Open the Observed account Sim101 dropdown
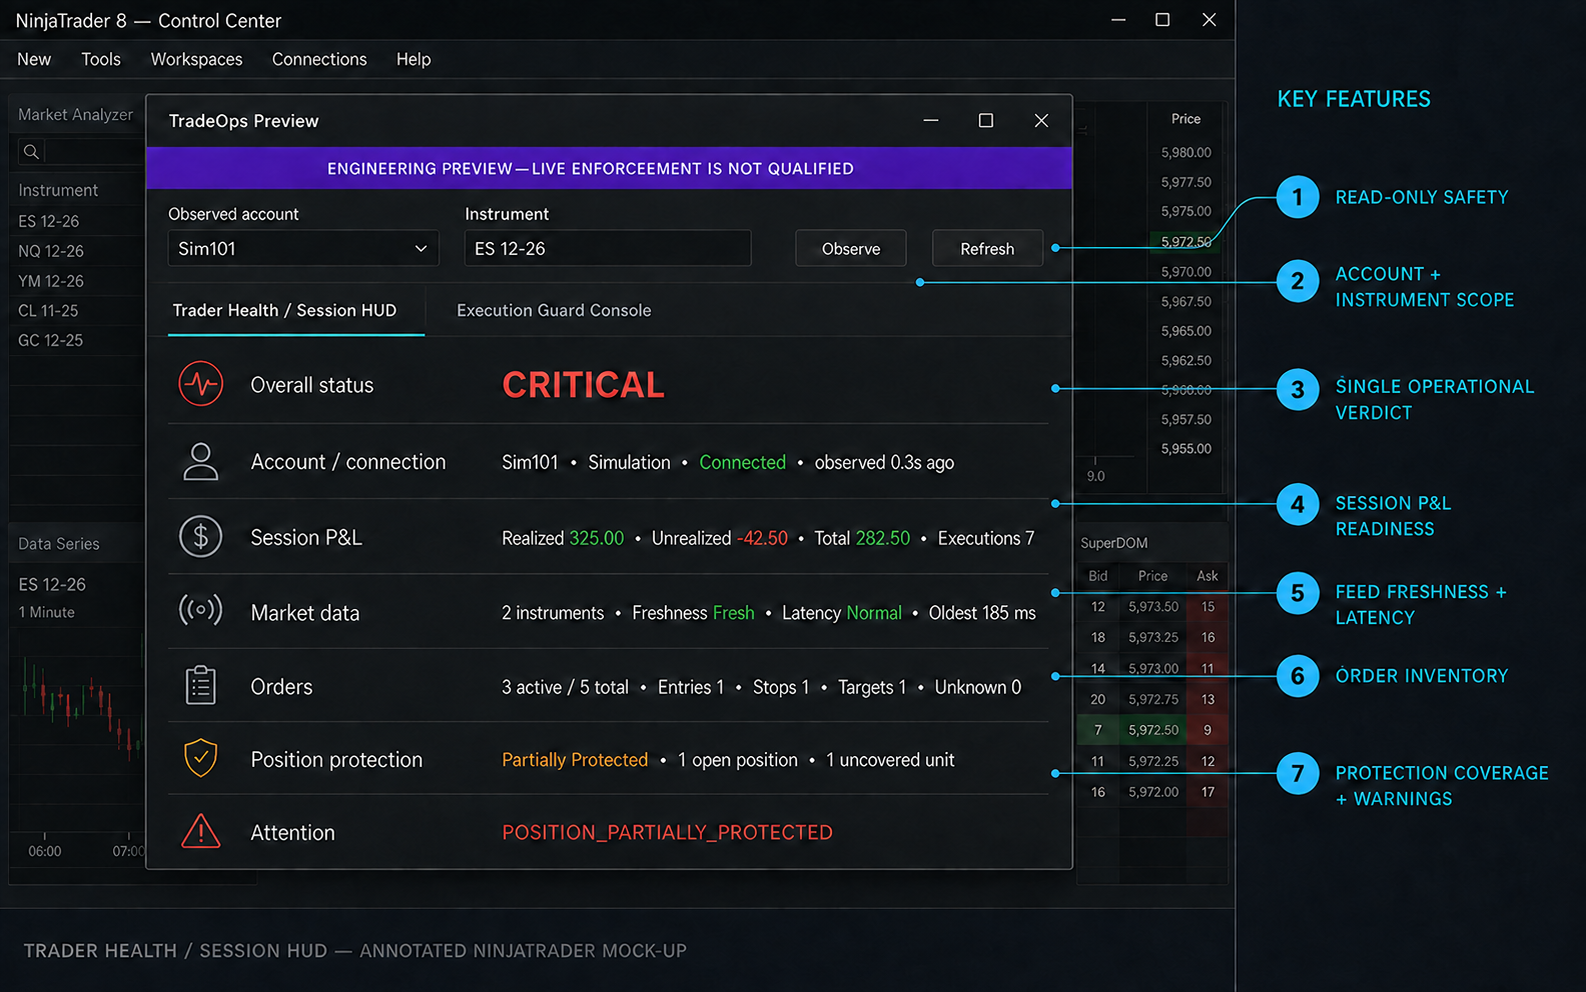 [x=303, y=248]
